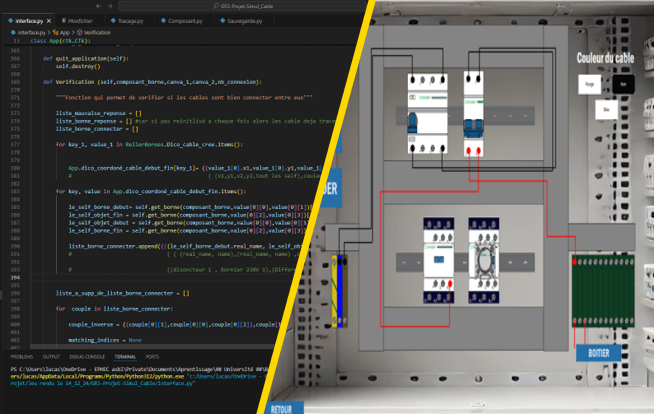Open the DEBUG CONSOLE panel

(87, 356)
